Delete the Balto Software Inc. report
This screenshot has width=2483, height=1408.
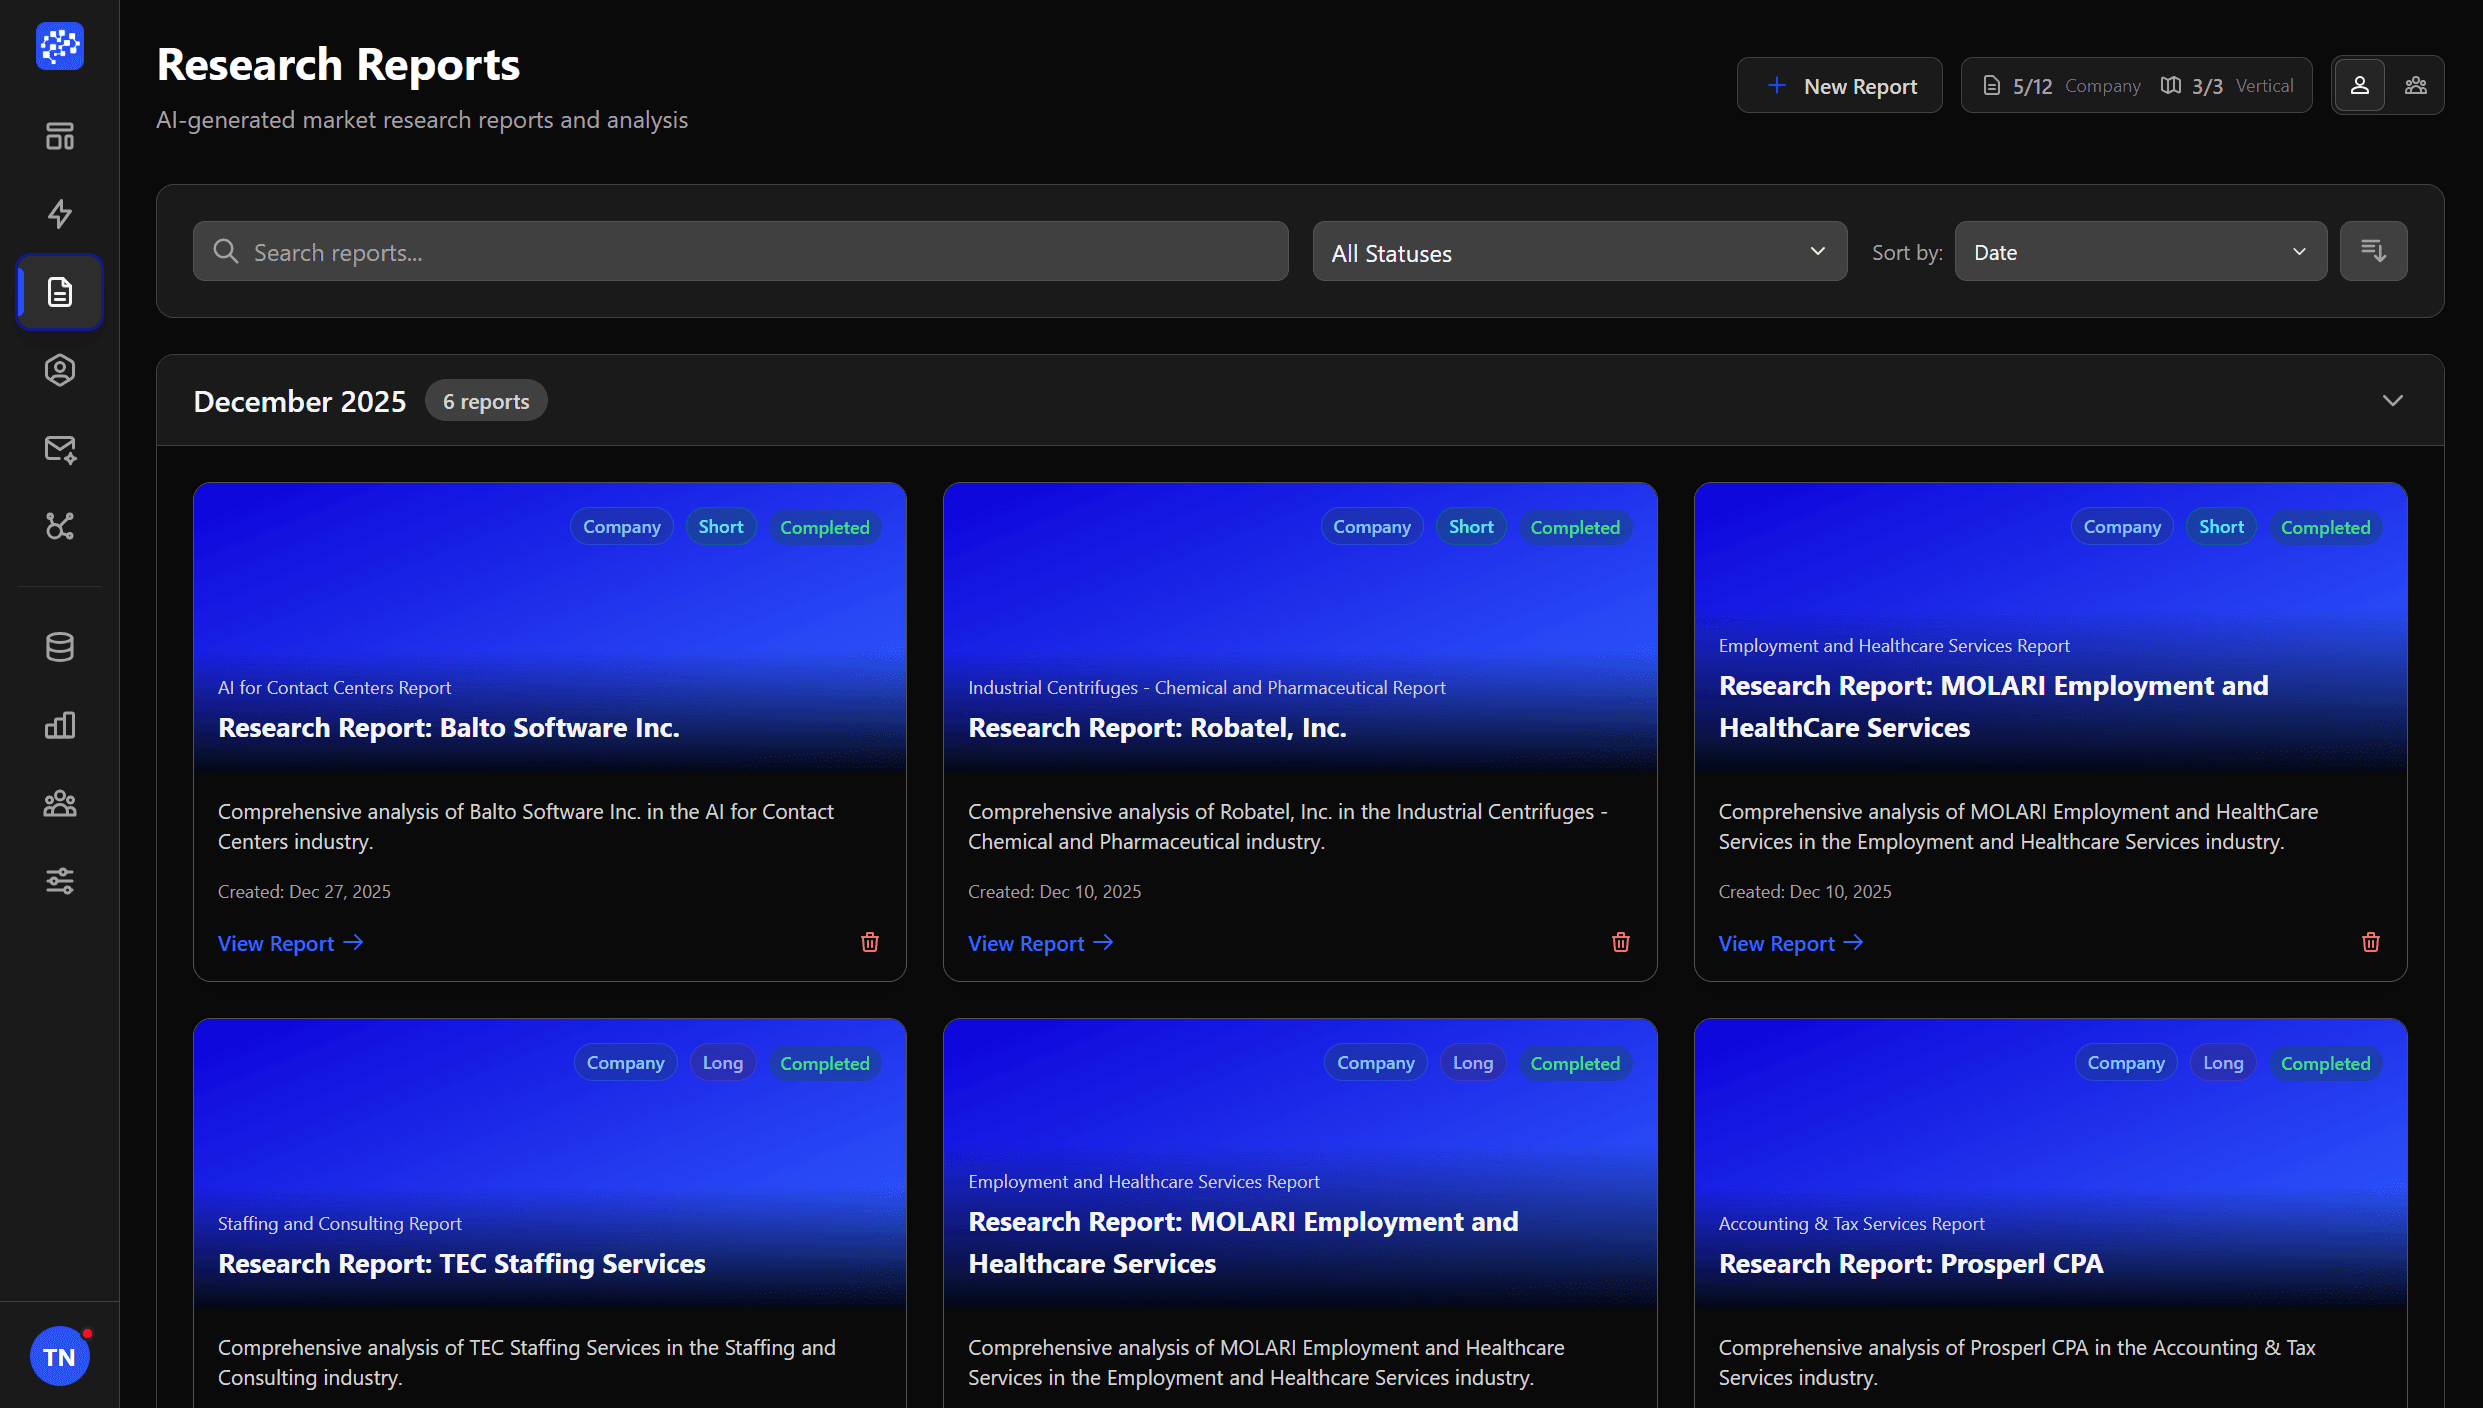[x=870, y=942]
